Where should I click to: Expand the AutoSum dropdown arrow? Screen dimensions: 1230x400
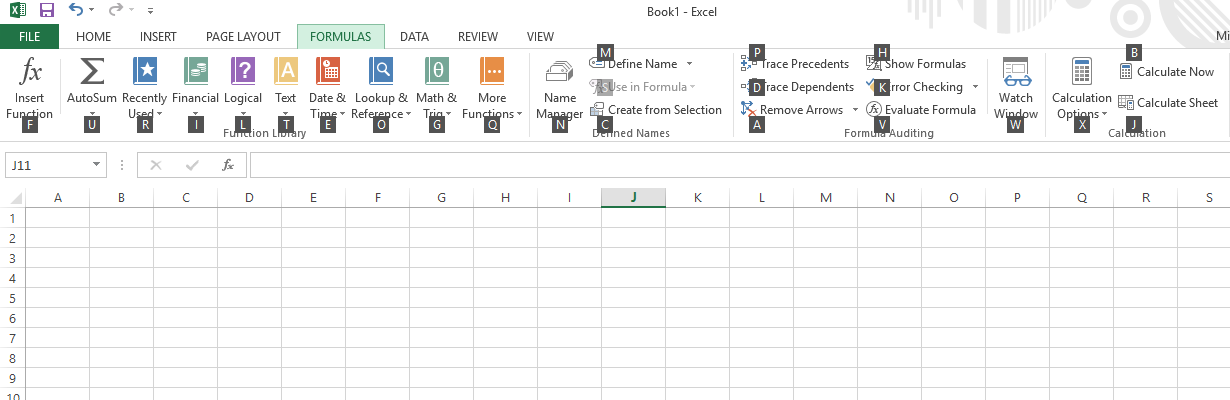[91, 113]
